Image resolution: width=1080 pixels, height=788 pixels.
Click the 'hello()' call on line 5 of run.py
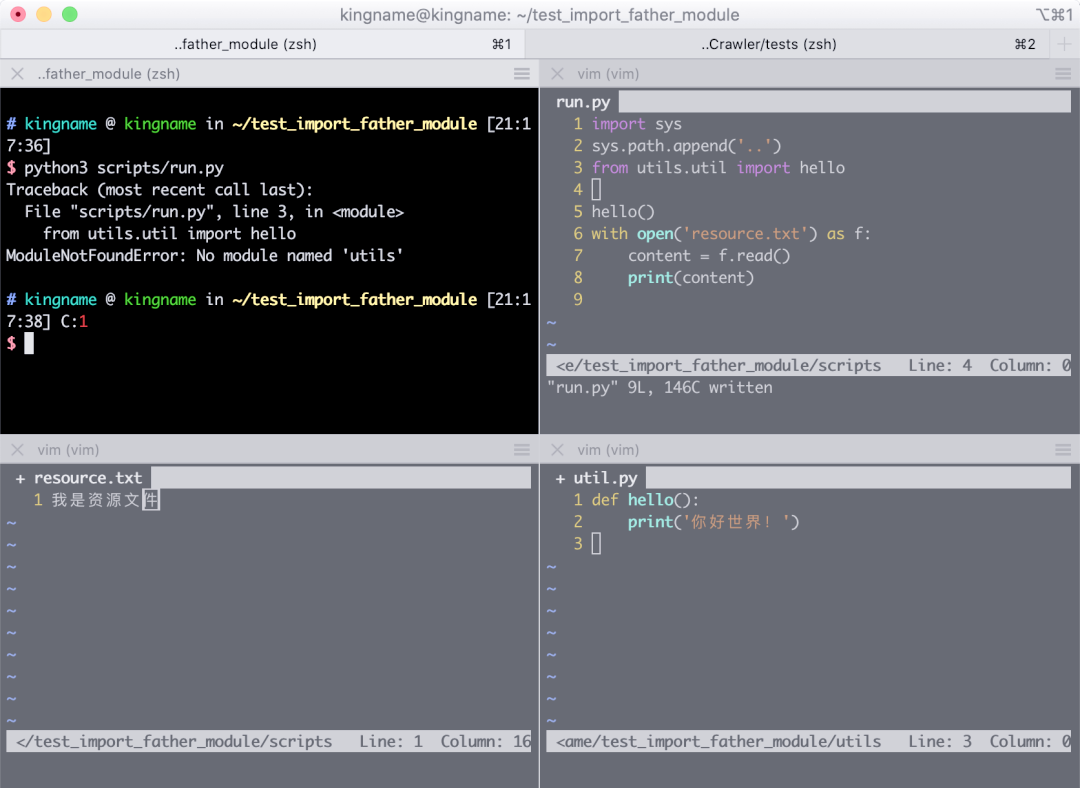(623, 212)
